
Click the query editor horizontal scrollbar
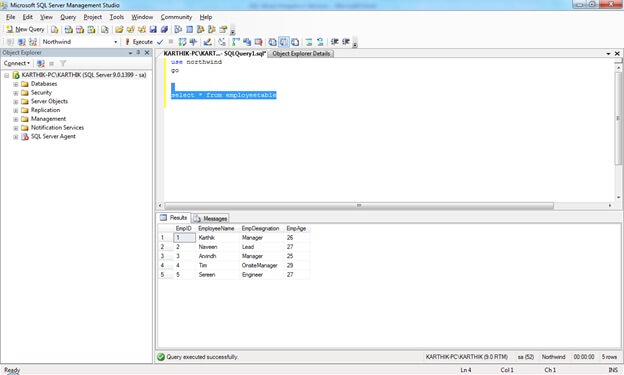pos(359,205)
